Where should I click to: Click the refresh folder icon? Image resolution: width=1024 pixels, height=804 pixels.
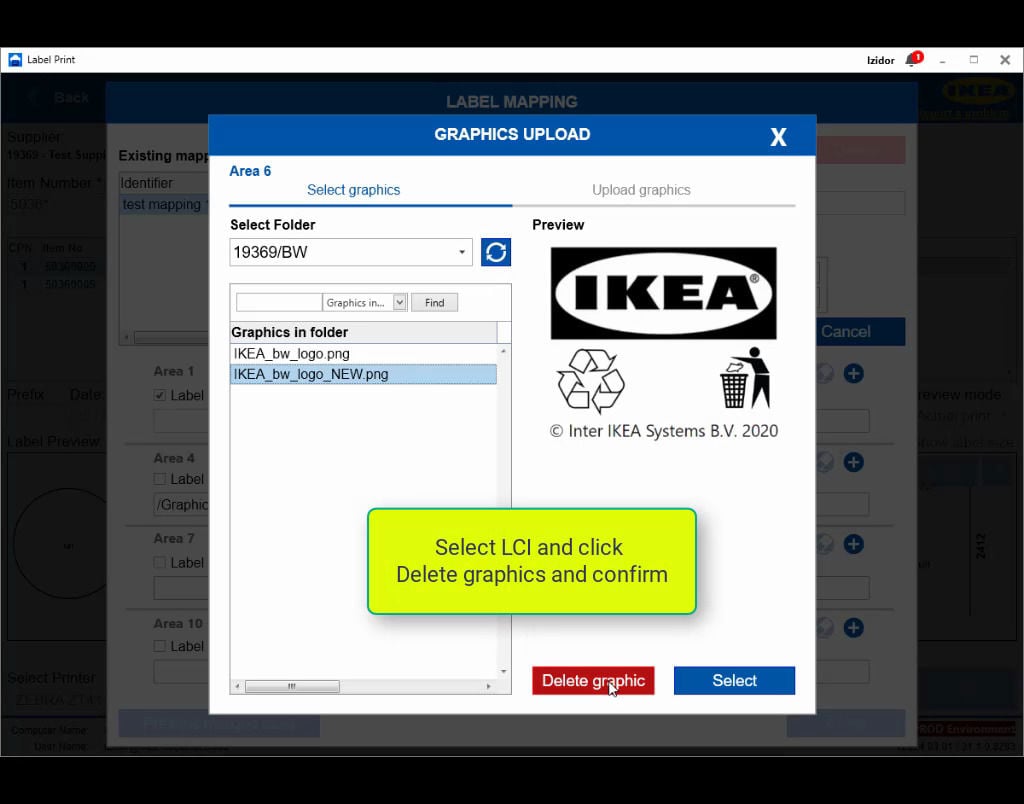pos(496,252)
